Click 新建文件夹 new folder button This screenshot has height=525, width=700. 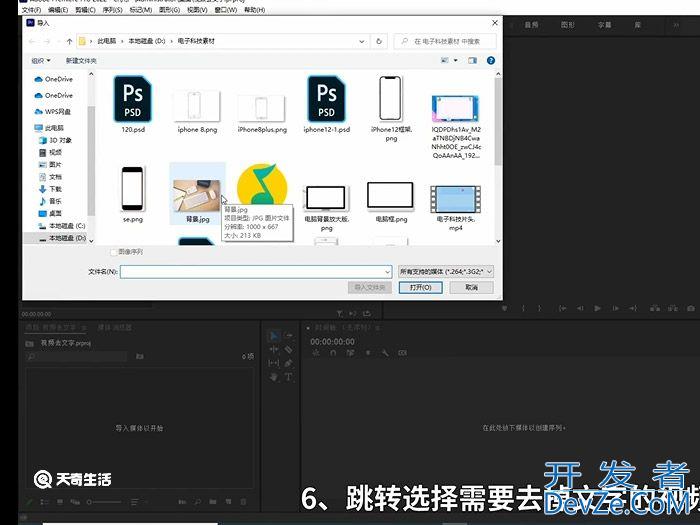[x=81, y=60]
